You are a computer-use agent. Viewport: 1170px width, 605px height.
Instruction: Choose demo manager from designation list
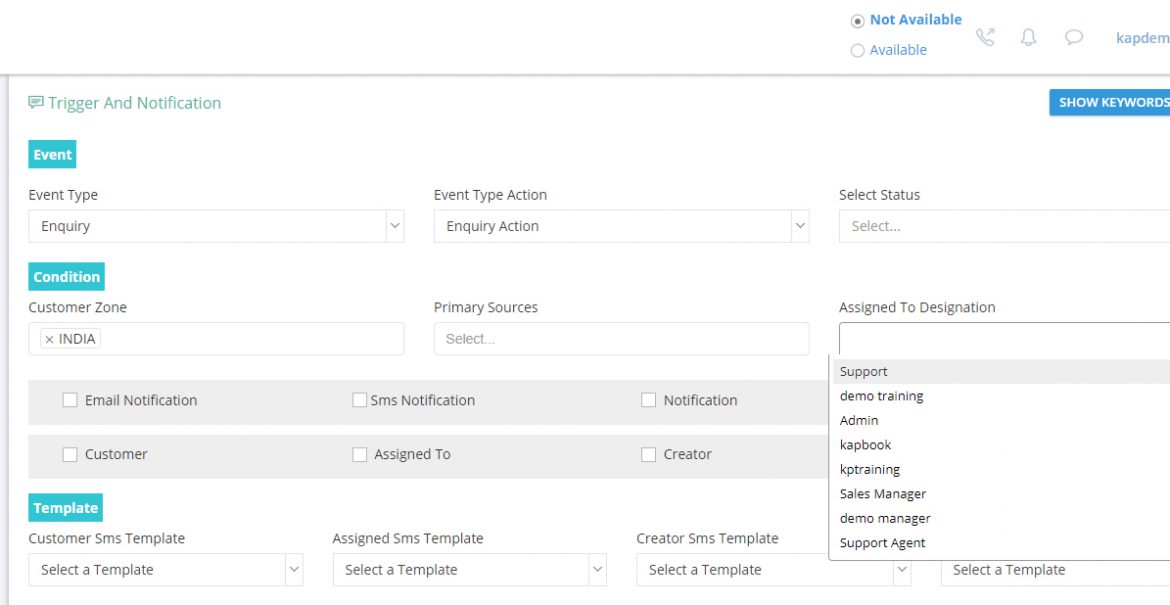pos(1001,518)
